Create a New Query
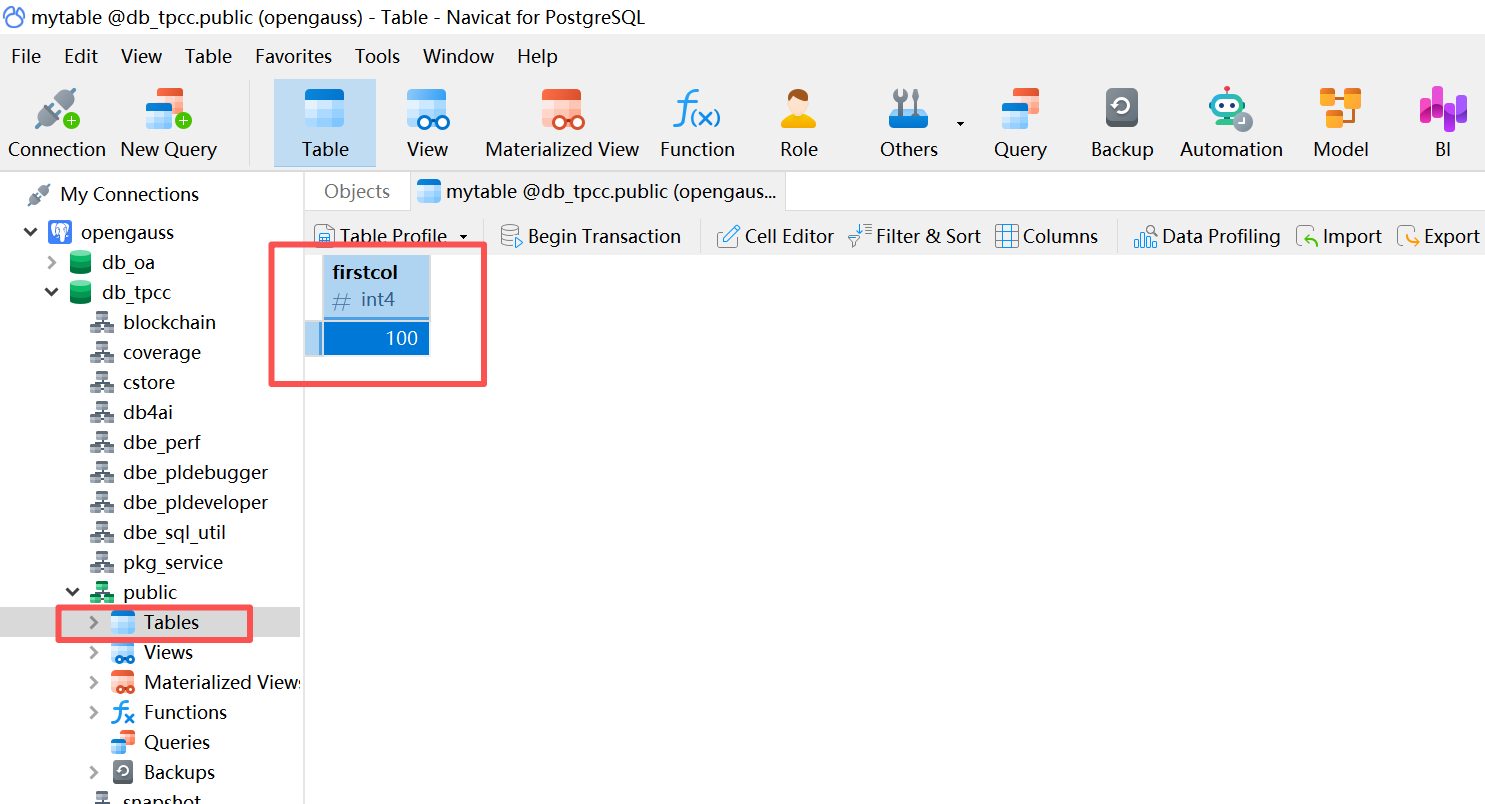This screenshot has height=804, width=1485. [168, 123]
